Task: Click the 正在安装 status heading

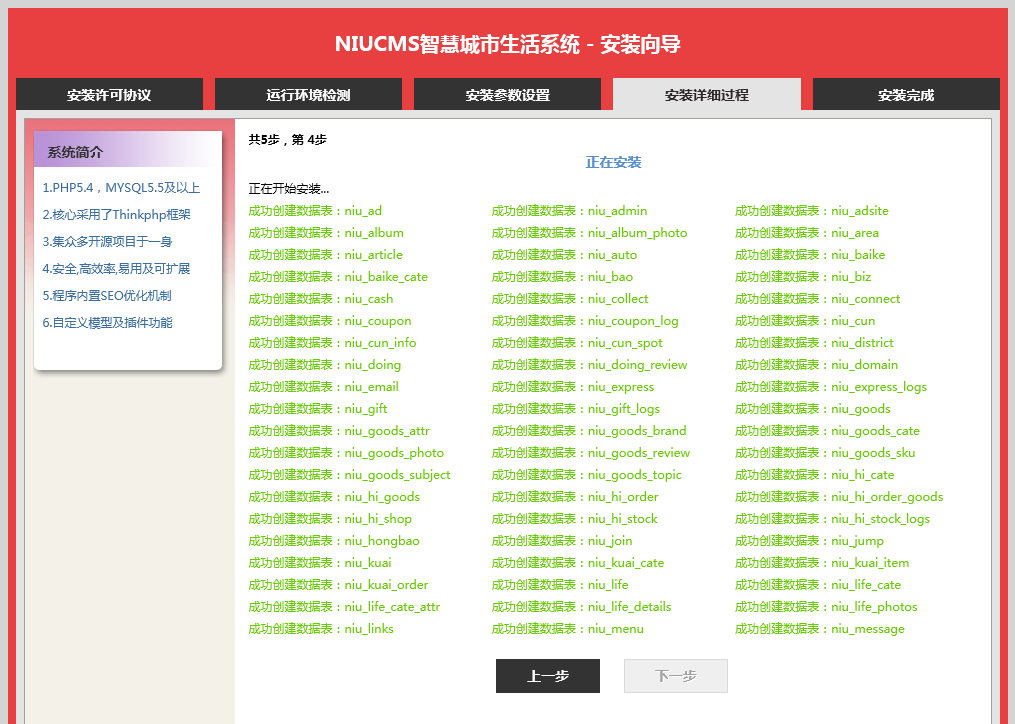Action: pos(613,163)
